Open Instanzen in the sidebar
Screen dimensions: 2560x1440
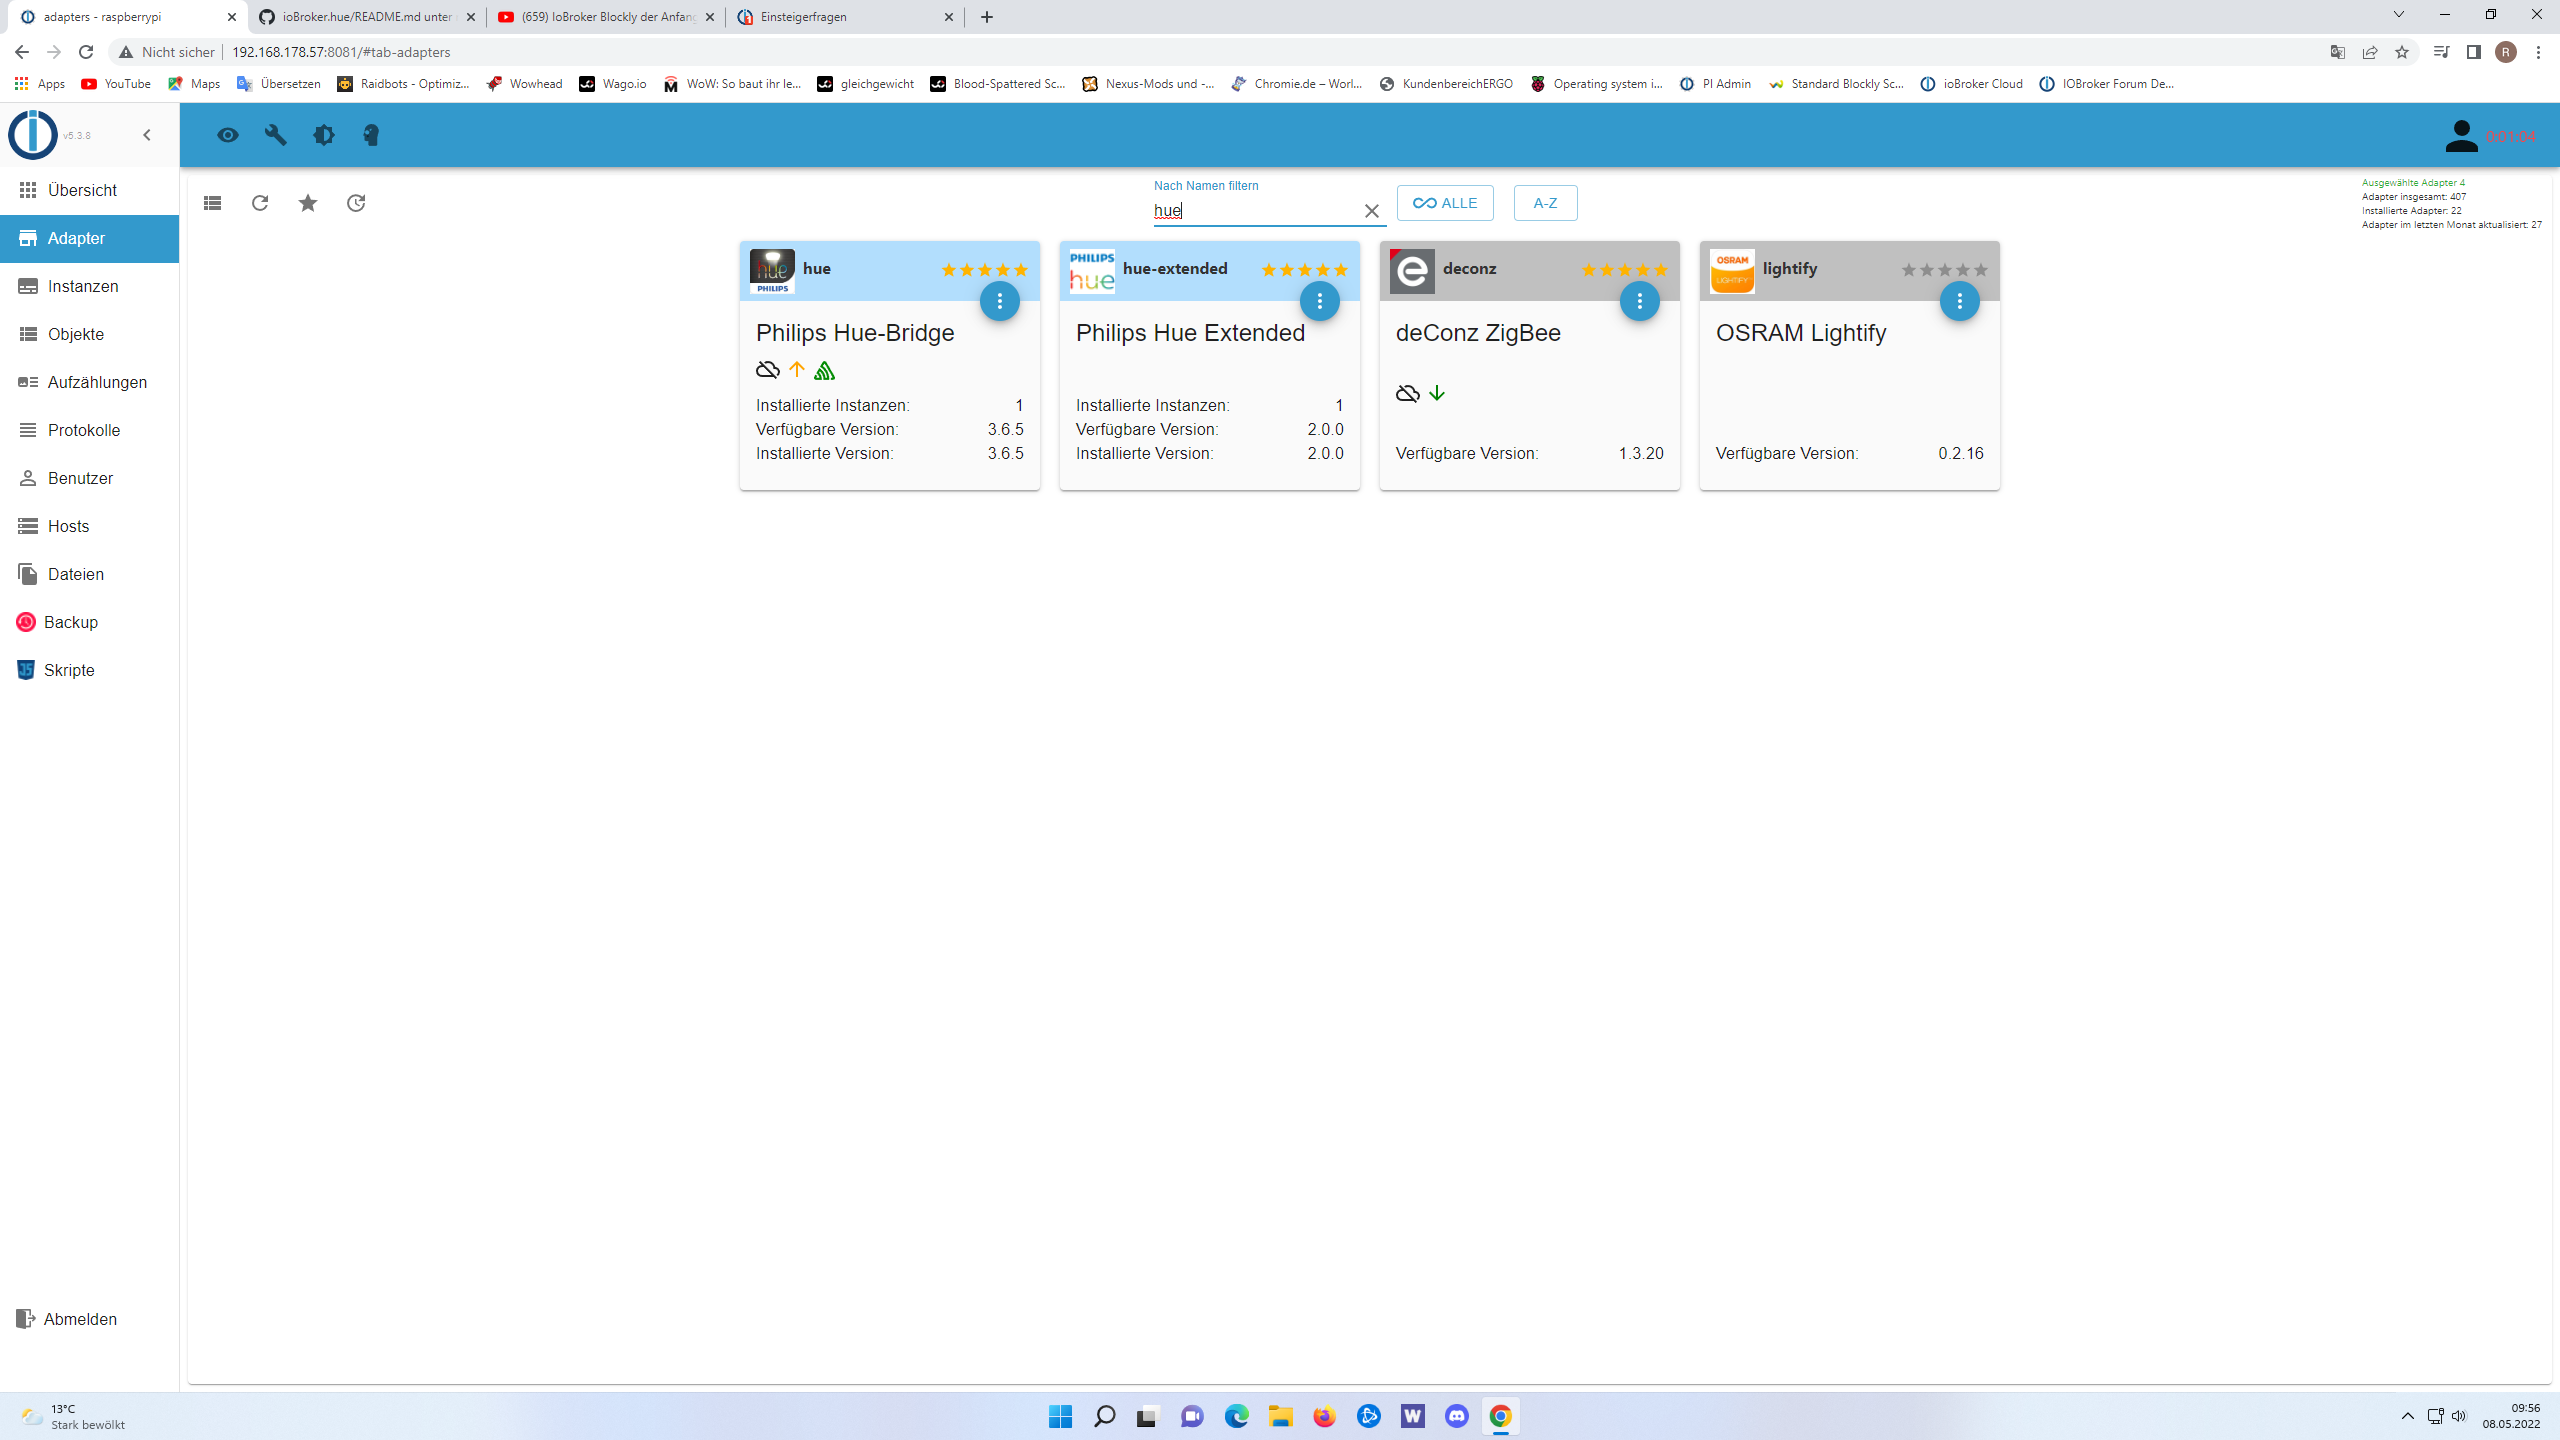(x=83, y=286)
